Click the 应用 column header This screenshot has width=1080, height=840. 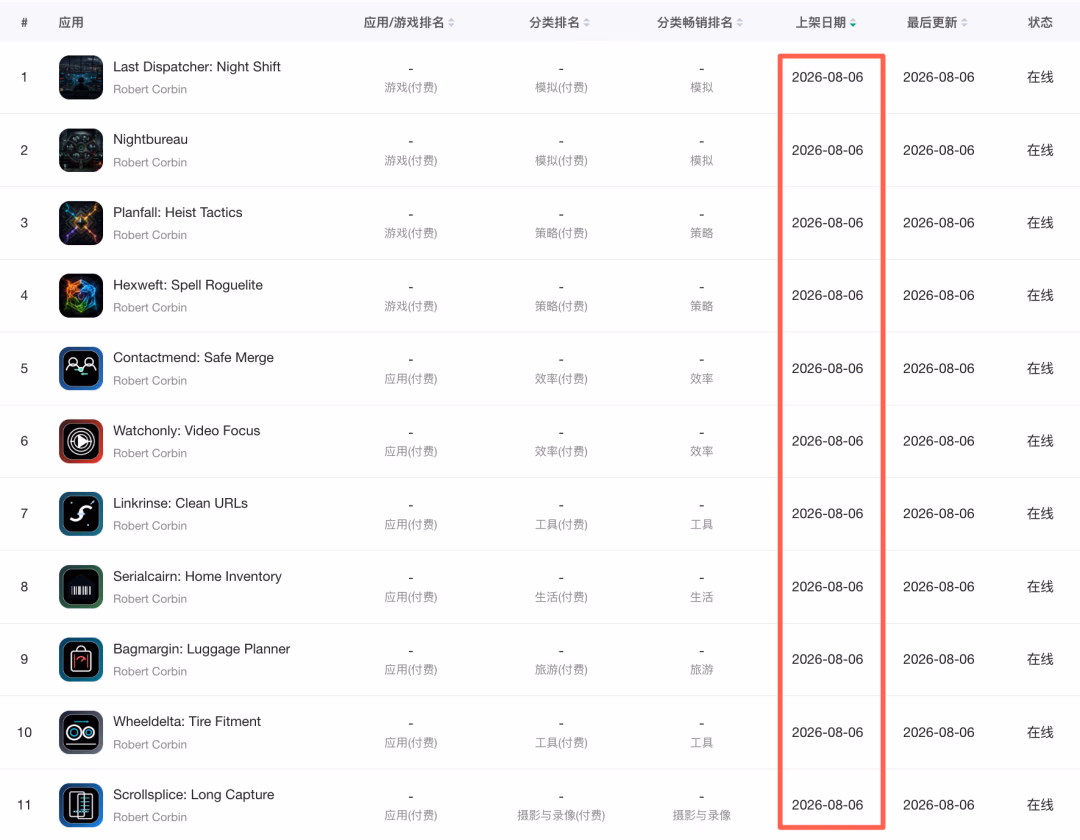coord(71,23)
